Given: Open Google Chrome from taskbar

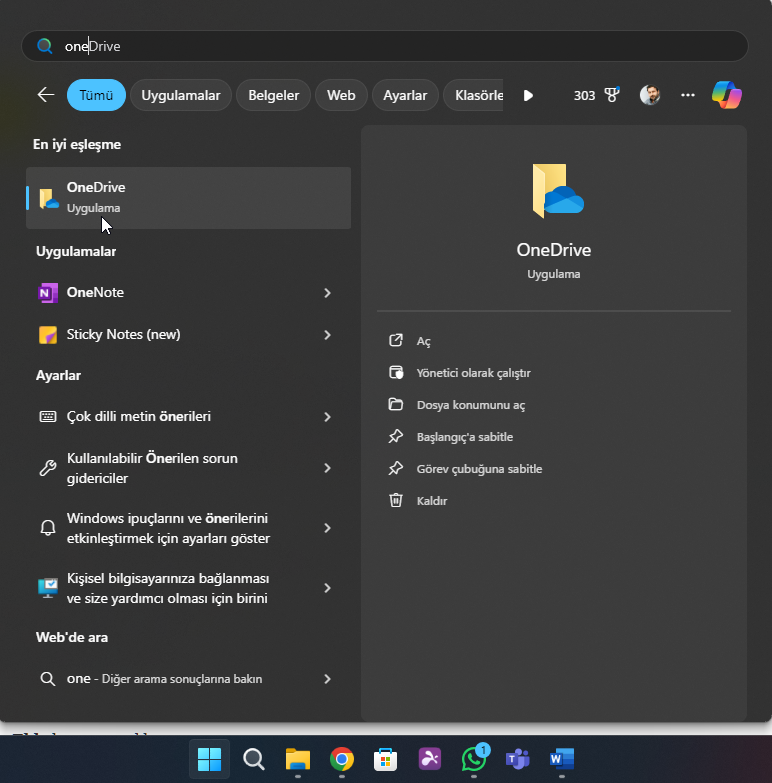Looking at the screenshot, I should [342, 760].
